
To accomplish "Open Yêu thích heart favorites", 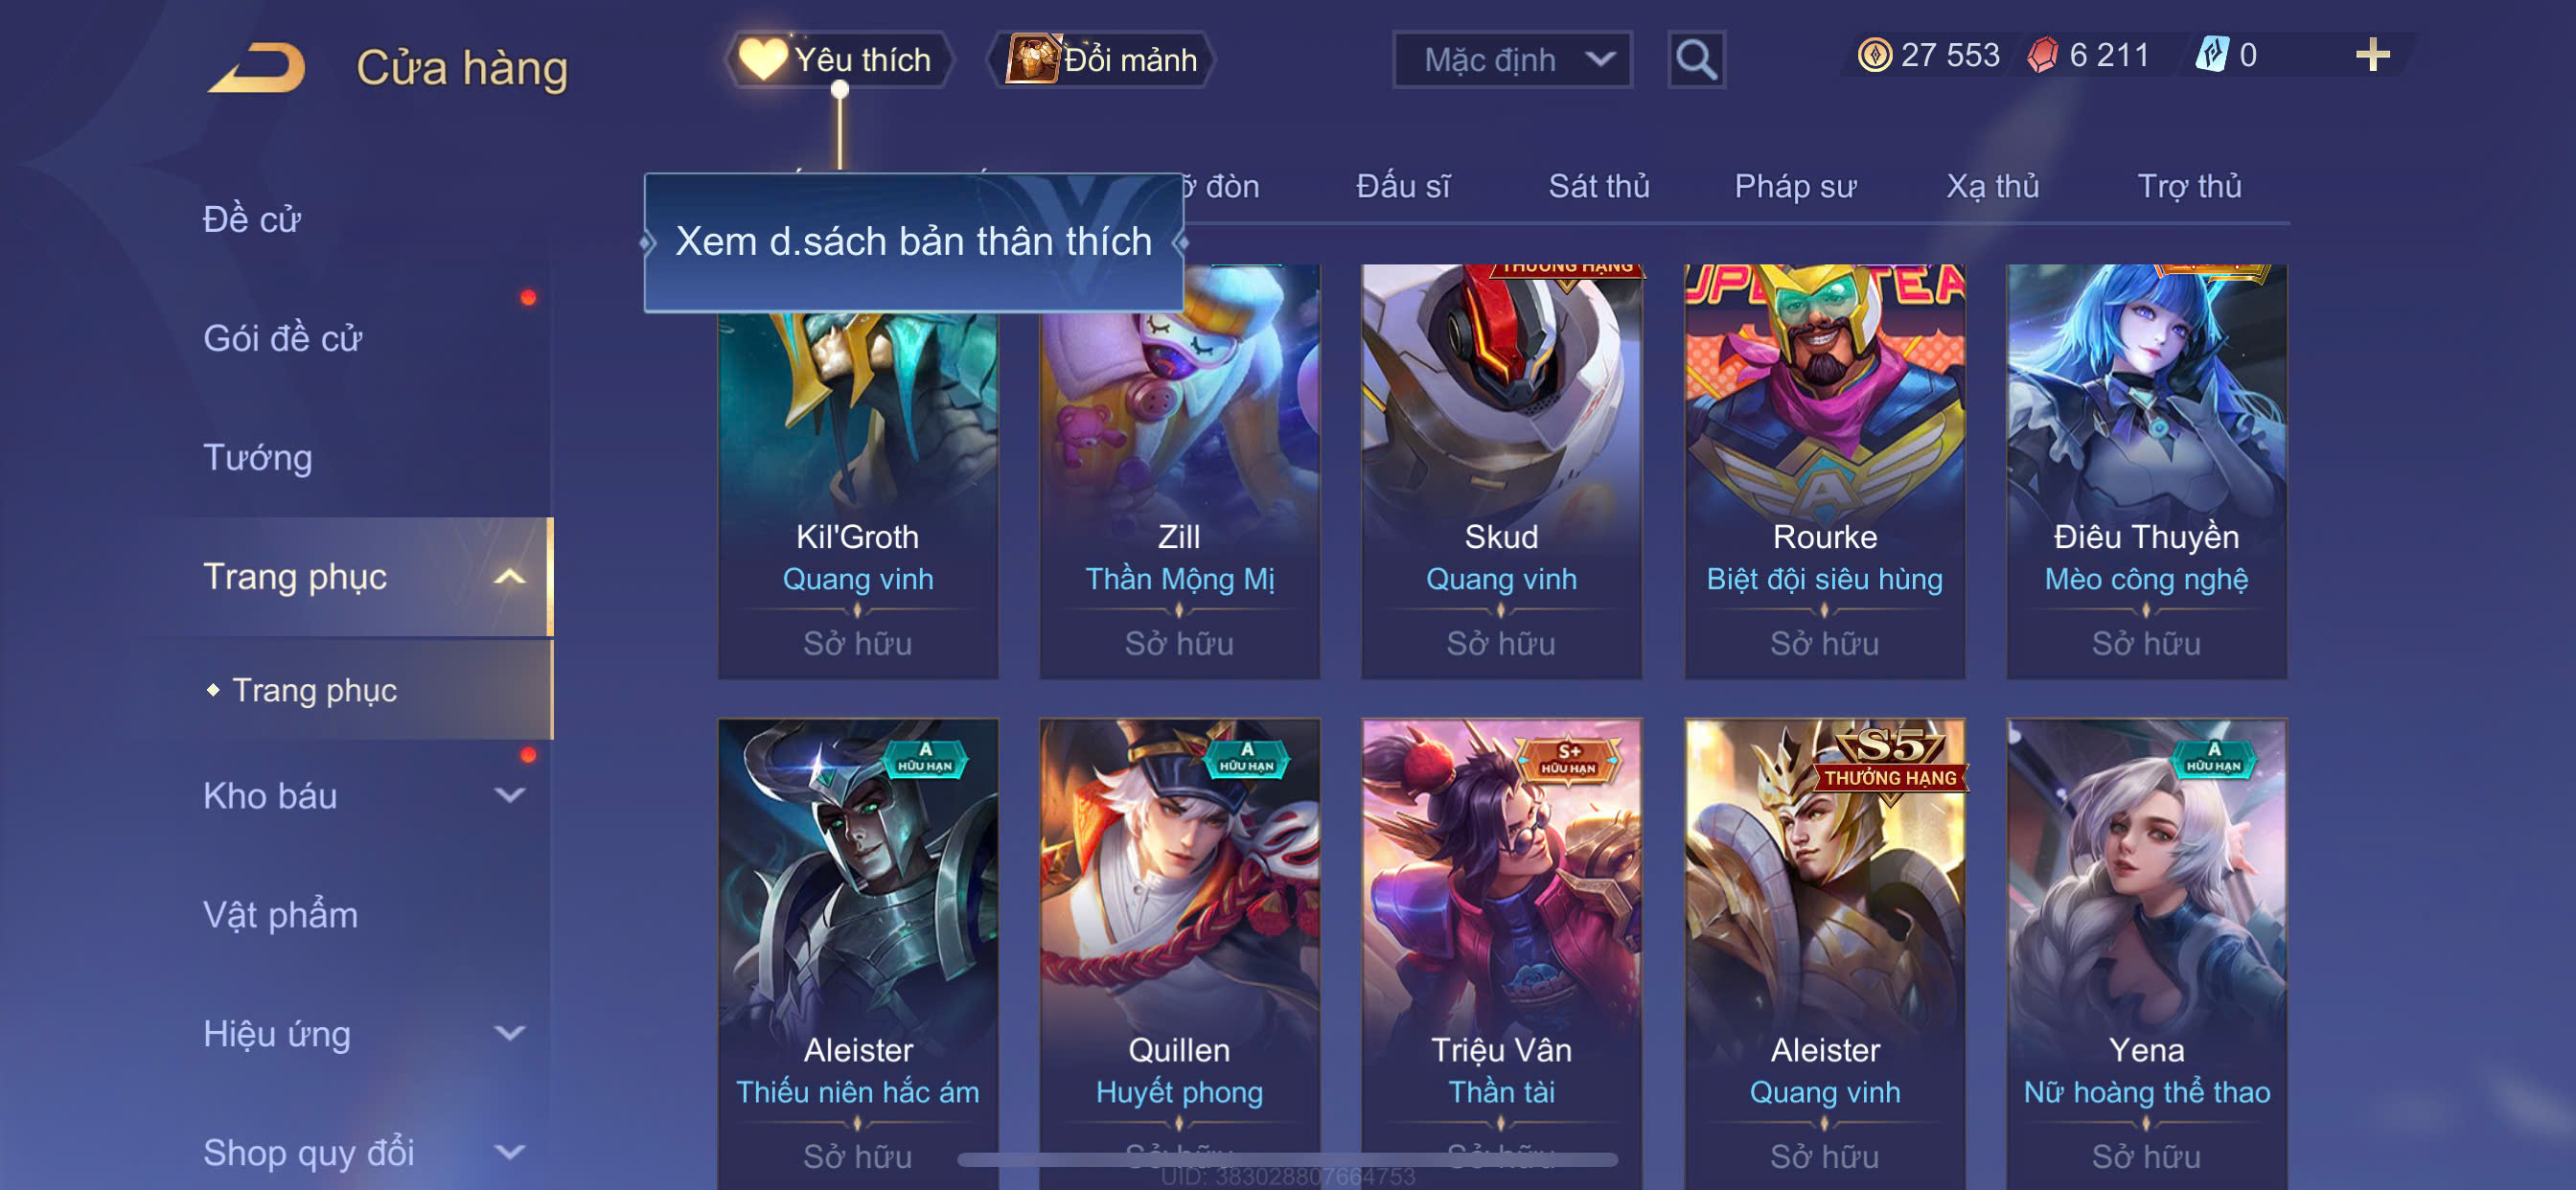I will click(x=839, y=60).
